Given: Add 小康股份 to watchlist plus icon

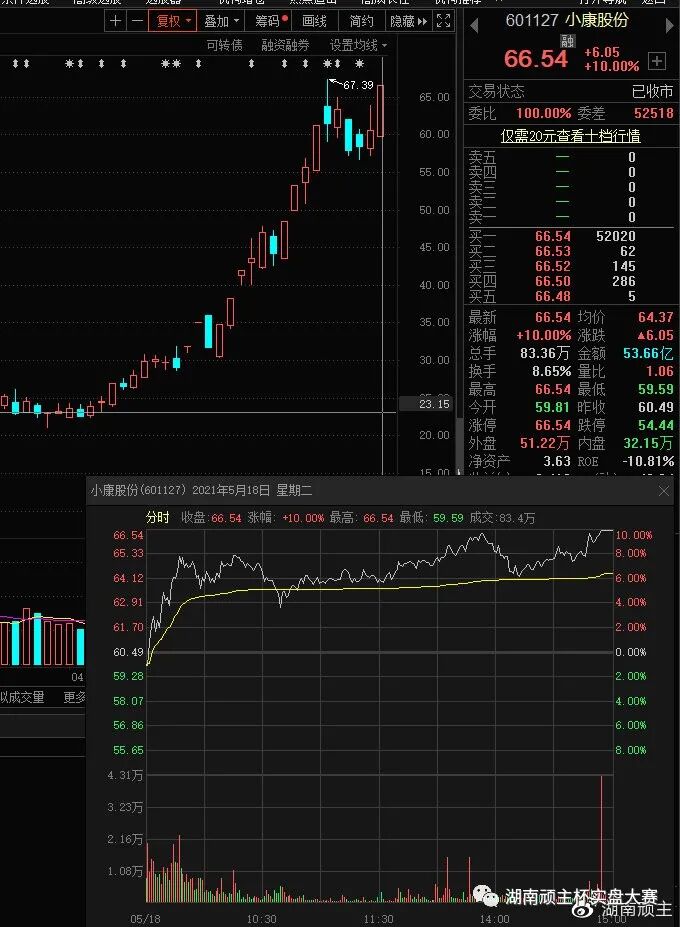Looking at the screenshot, I should [x=657, y=60].
